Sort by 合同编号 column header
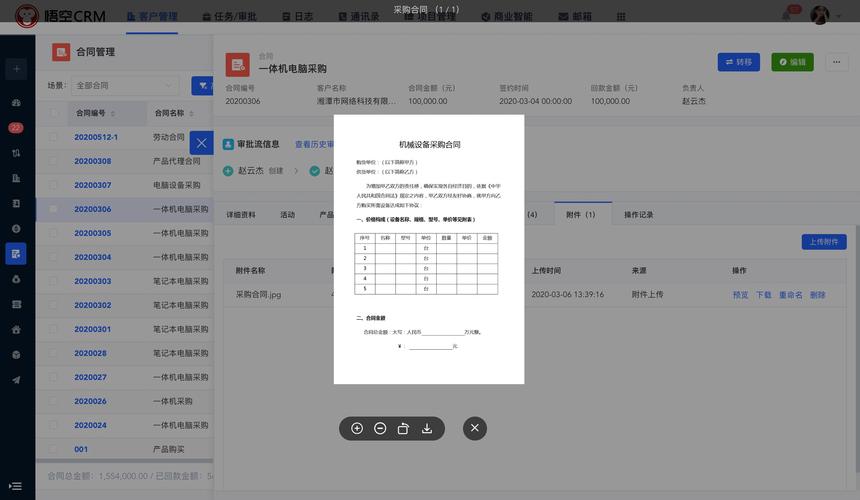The image size is (860, 500). 95,113
